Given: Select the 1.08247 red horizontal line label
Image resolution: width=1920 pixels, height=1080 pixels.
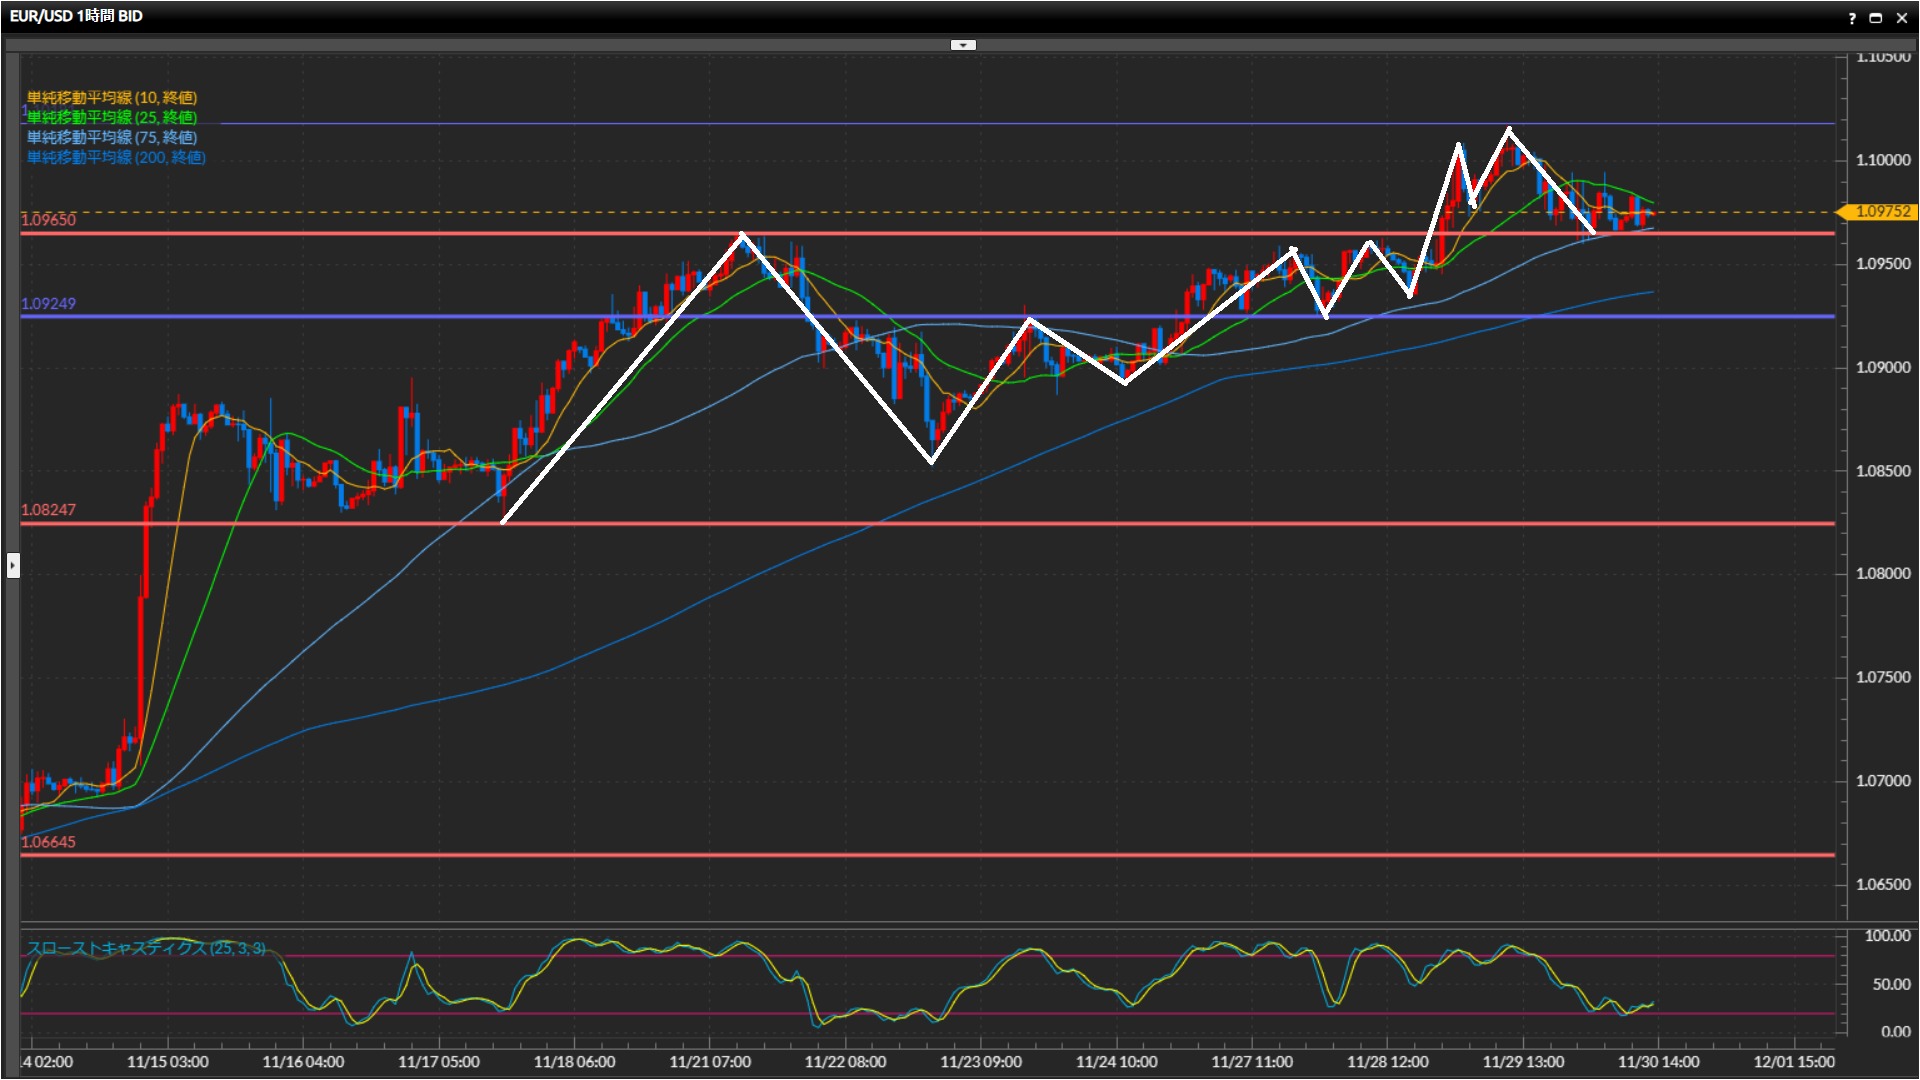Looking at the screenshot, I should coord(48,510).
